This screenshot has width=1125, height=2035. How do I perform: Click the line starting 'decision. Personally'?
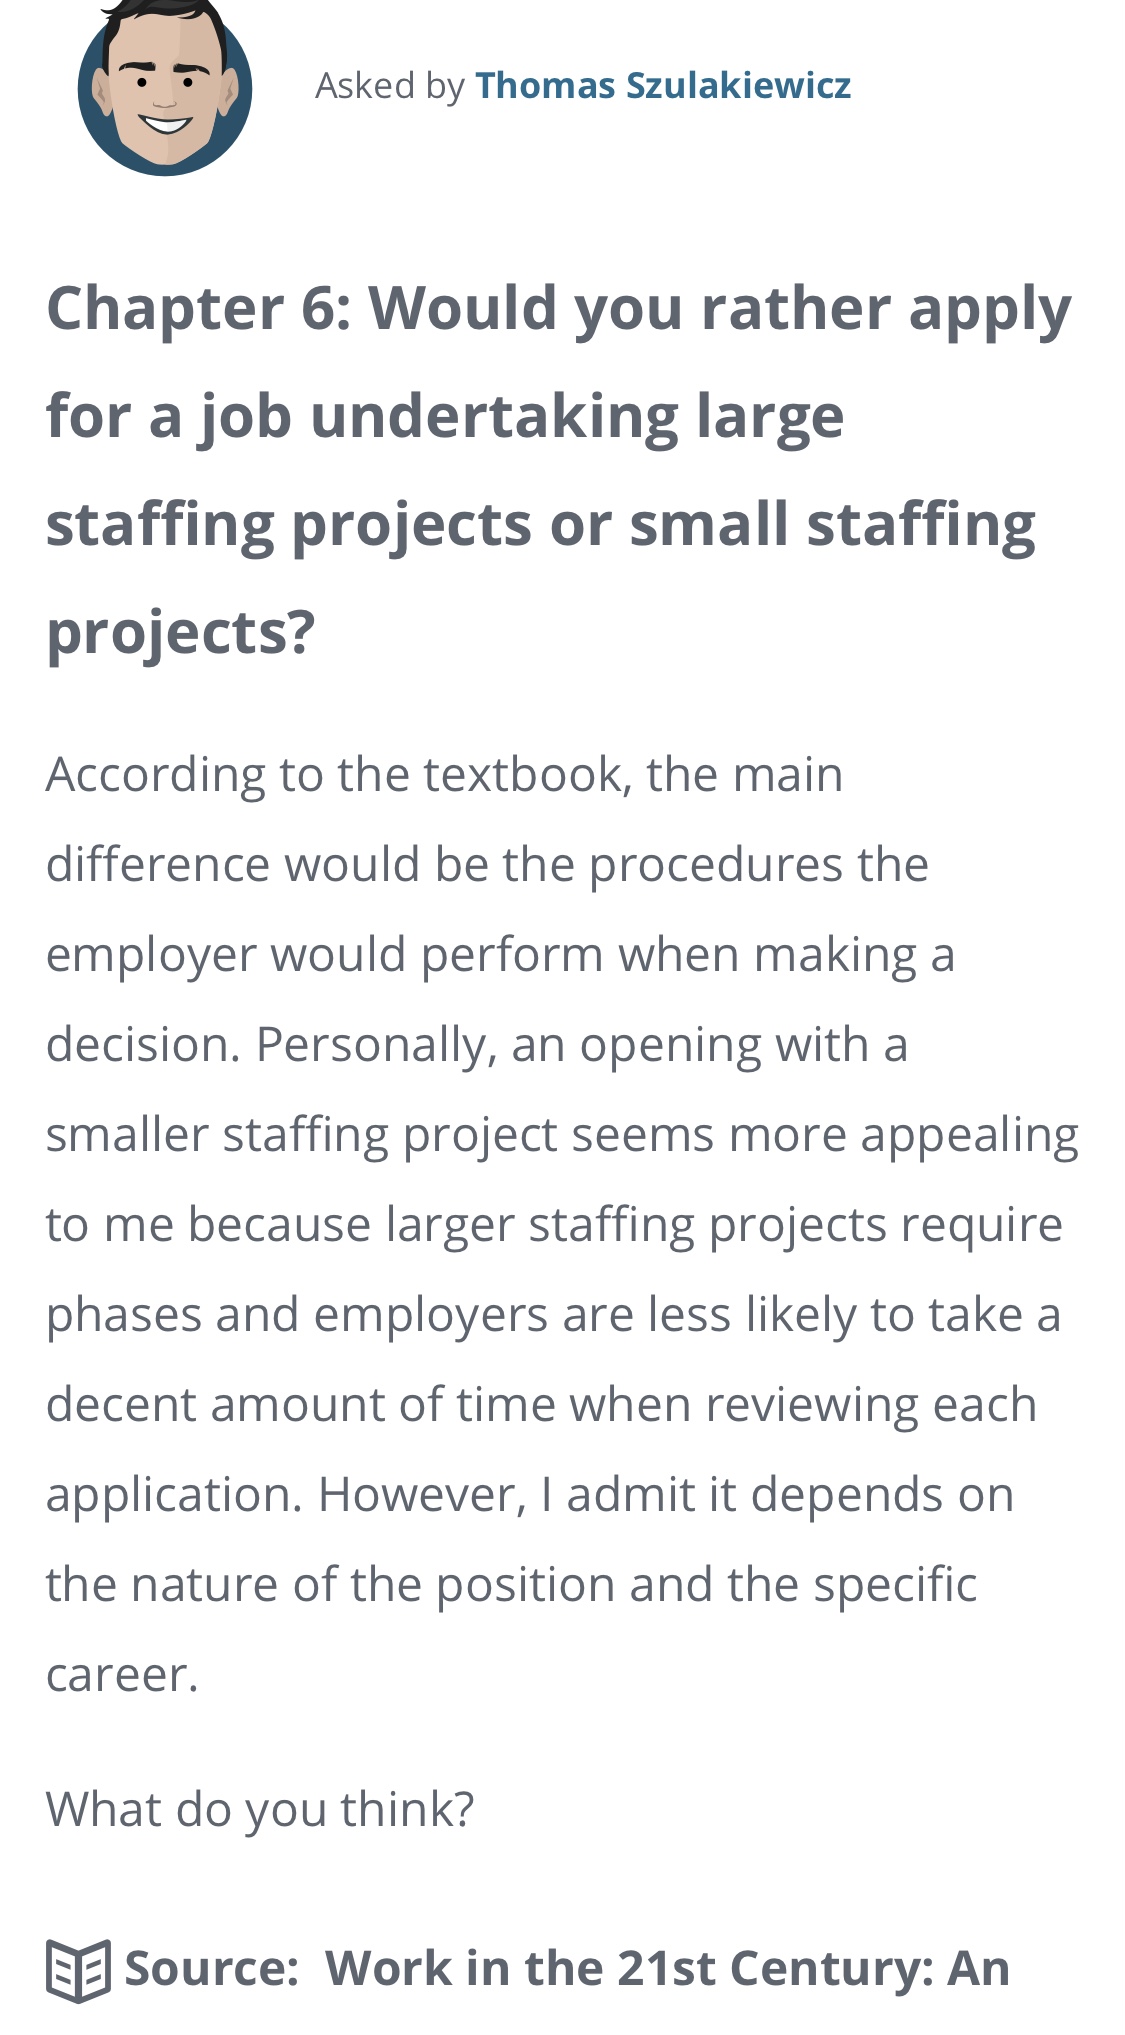coord(476,1045)
